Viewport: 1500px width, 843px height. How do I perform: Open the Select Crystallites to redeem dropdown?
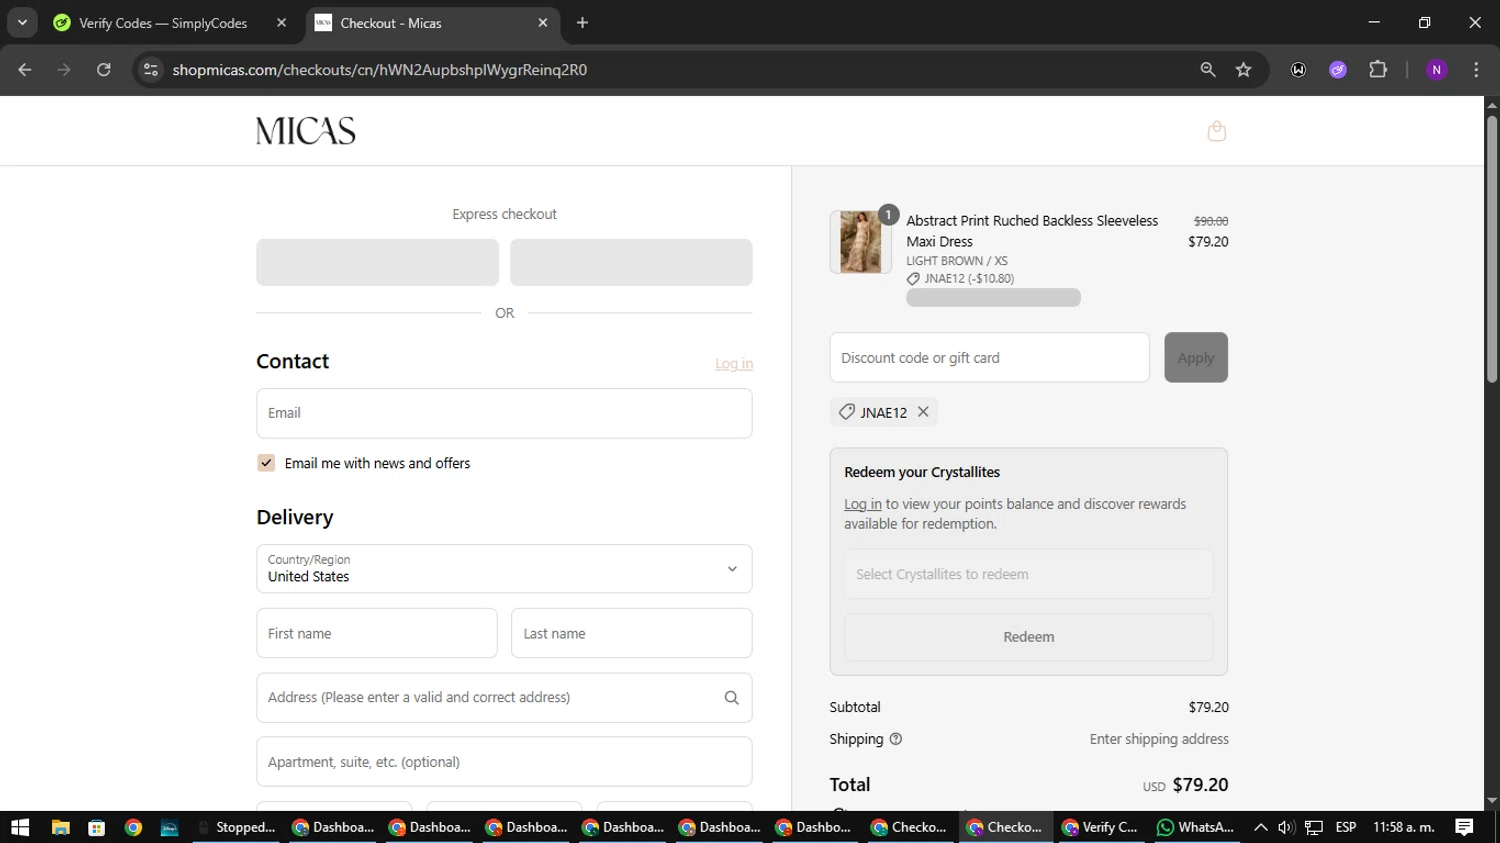tap(1028, 574)
